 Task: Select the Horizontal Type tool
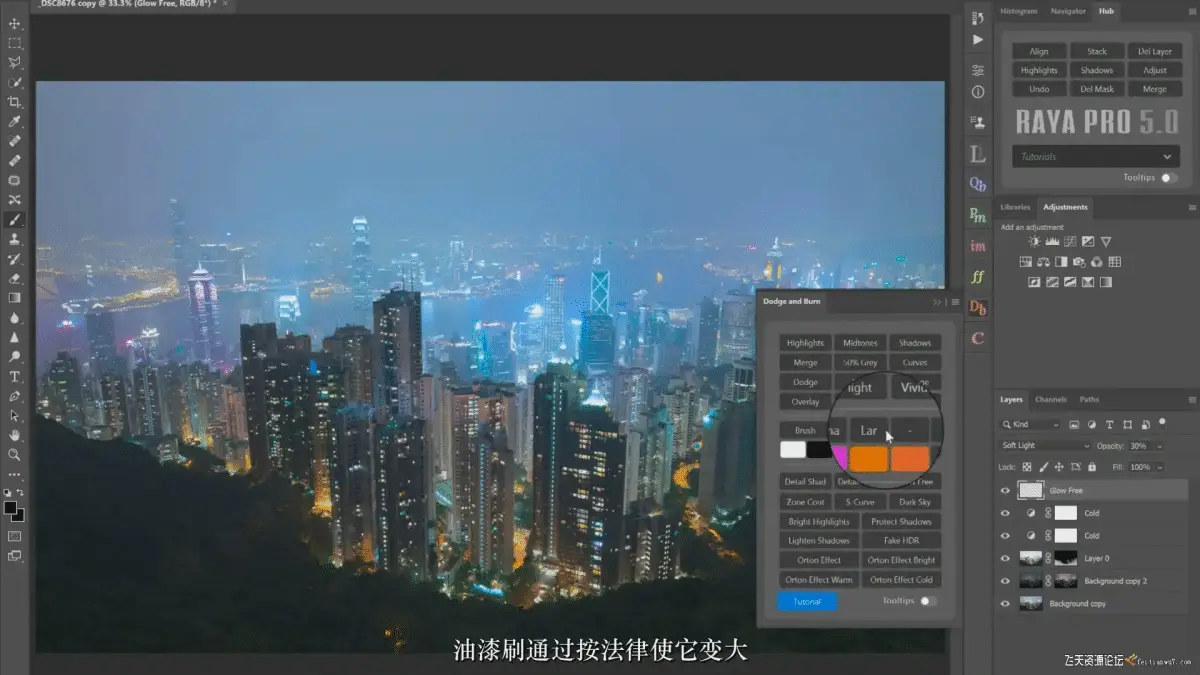(14, 376)
